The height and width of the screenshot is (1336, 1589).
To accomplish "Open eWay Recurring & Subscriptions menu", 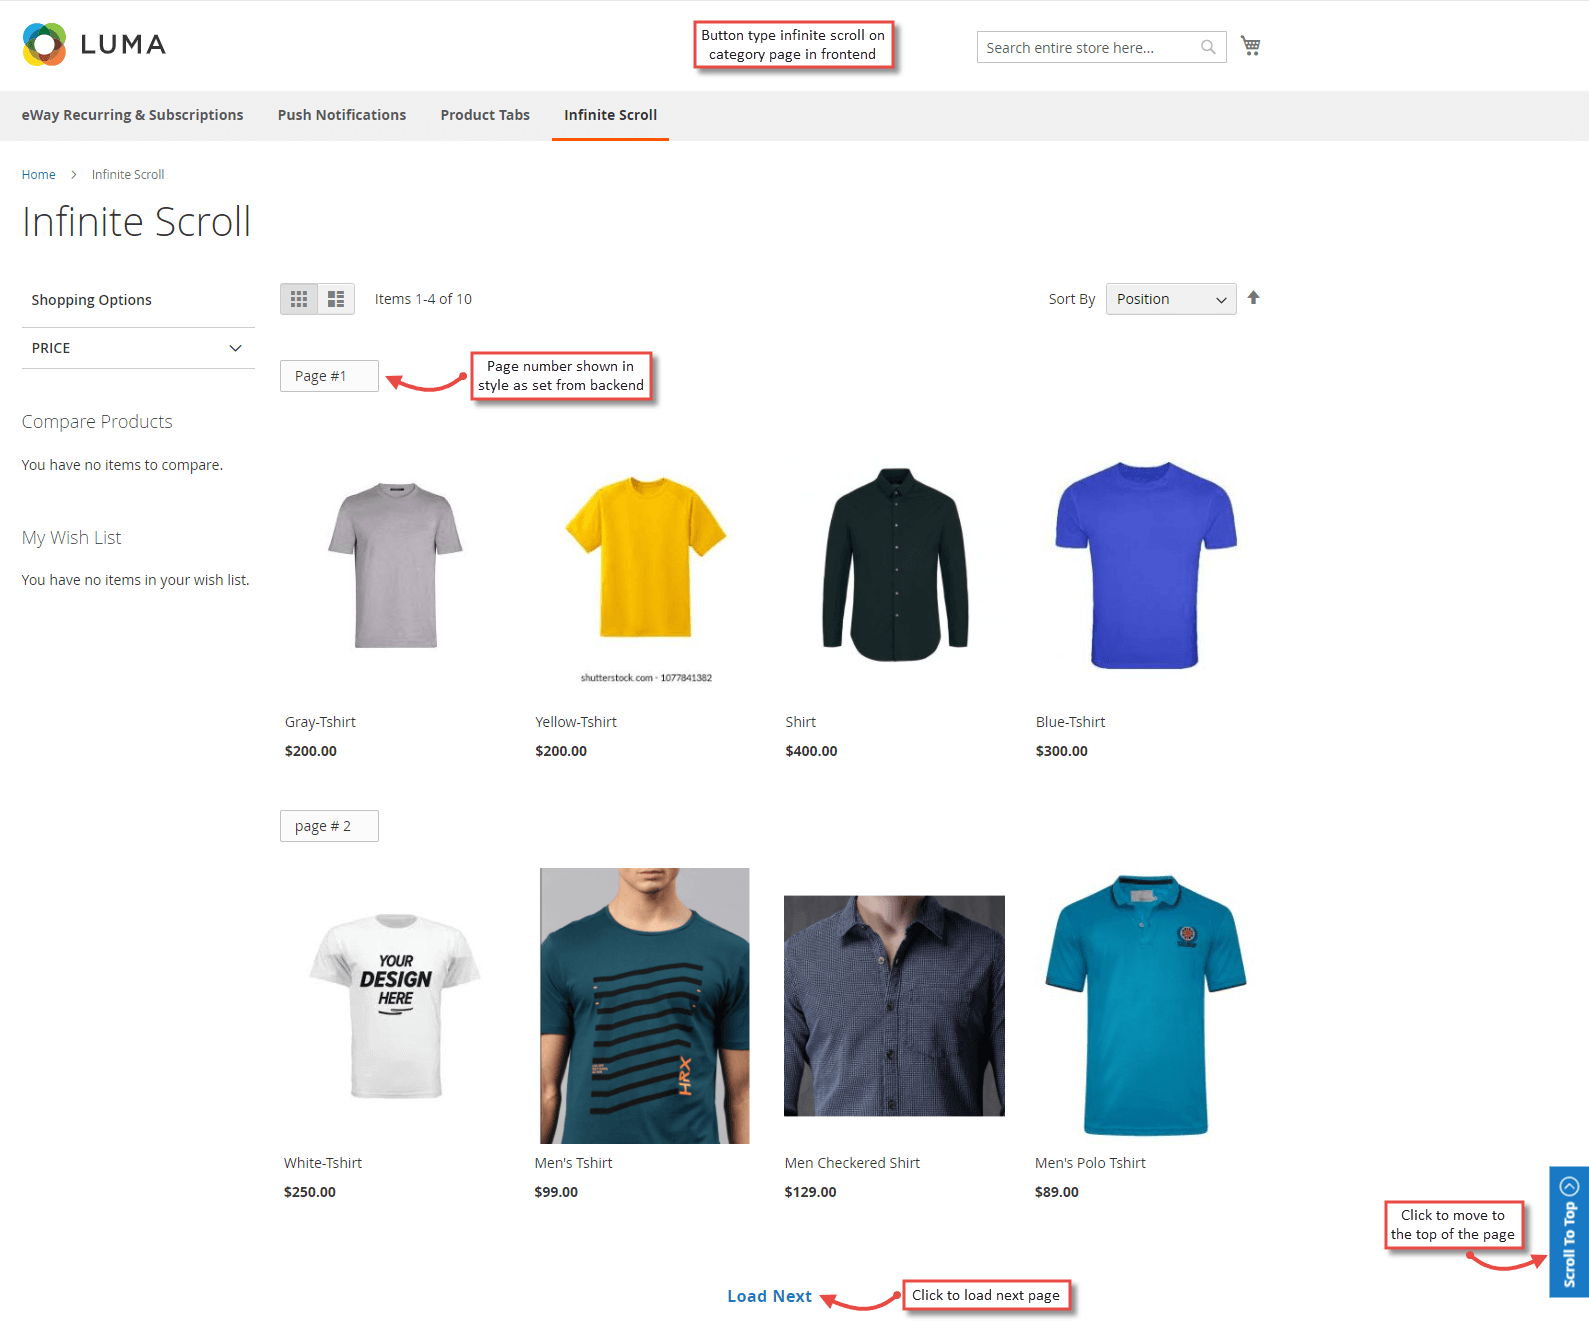I will click(132, 115).
